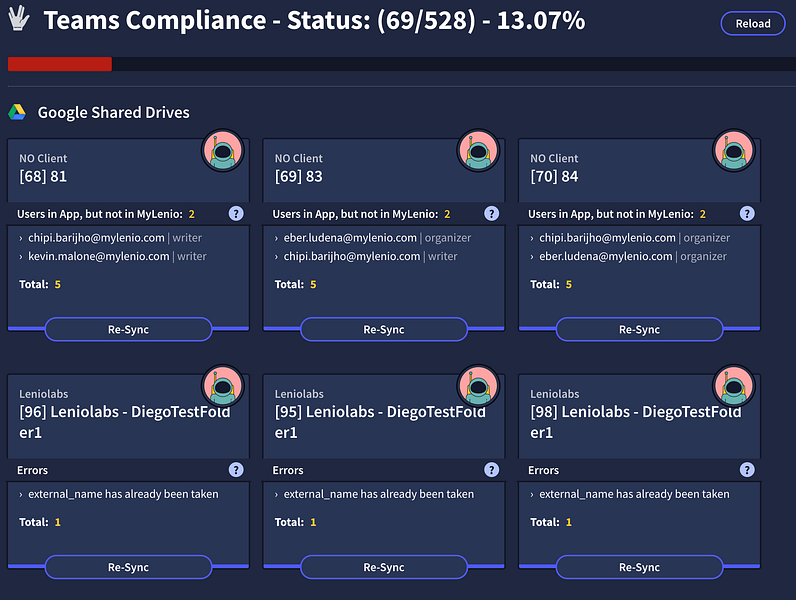Image resolution: width=796 pixels, height=600 pixels.
Task: Click the astronaut avatar on card [68] 81
Action: pos(223,151)
